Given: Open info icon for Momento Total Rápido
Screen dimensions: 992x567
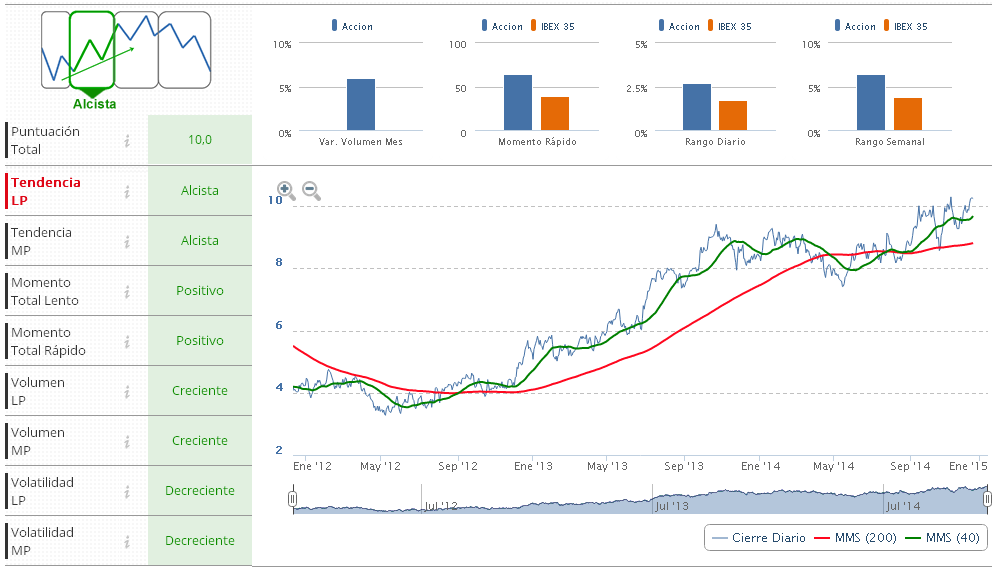Looking at the screenshot, I should tap(127, 341).
